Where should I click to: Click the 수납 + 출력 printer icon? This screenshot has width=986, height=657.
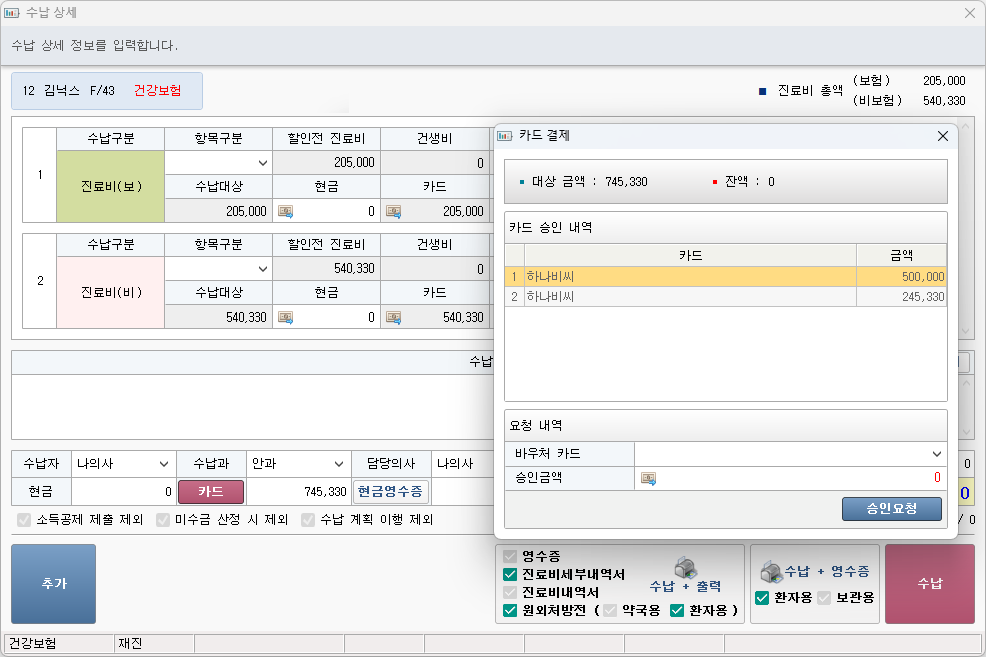click(x=684, y=567)
